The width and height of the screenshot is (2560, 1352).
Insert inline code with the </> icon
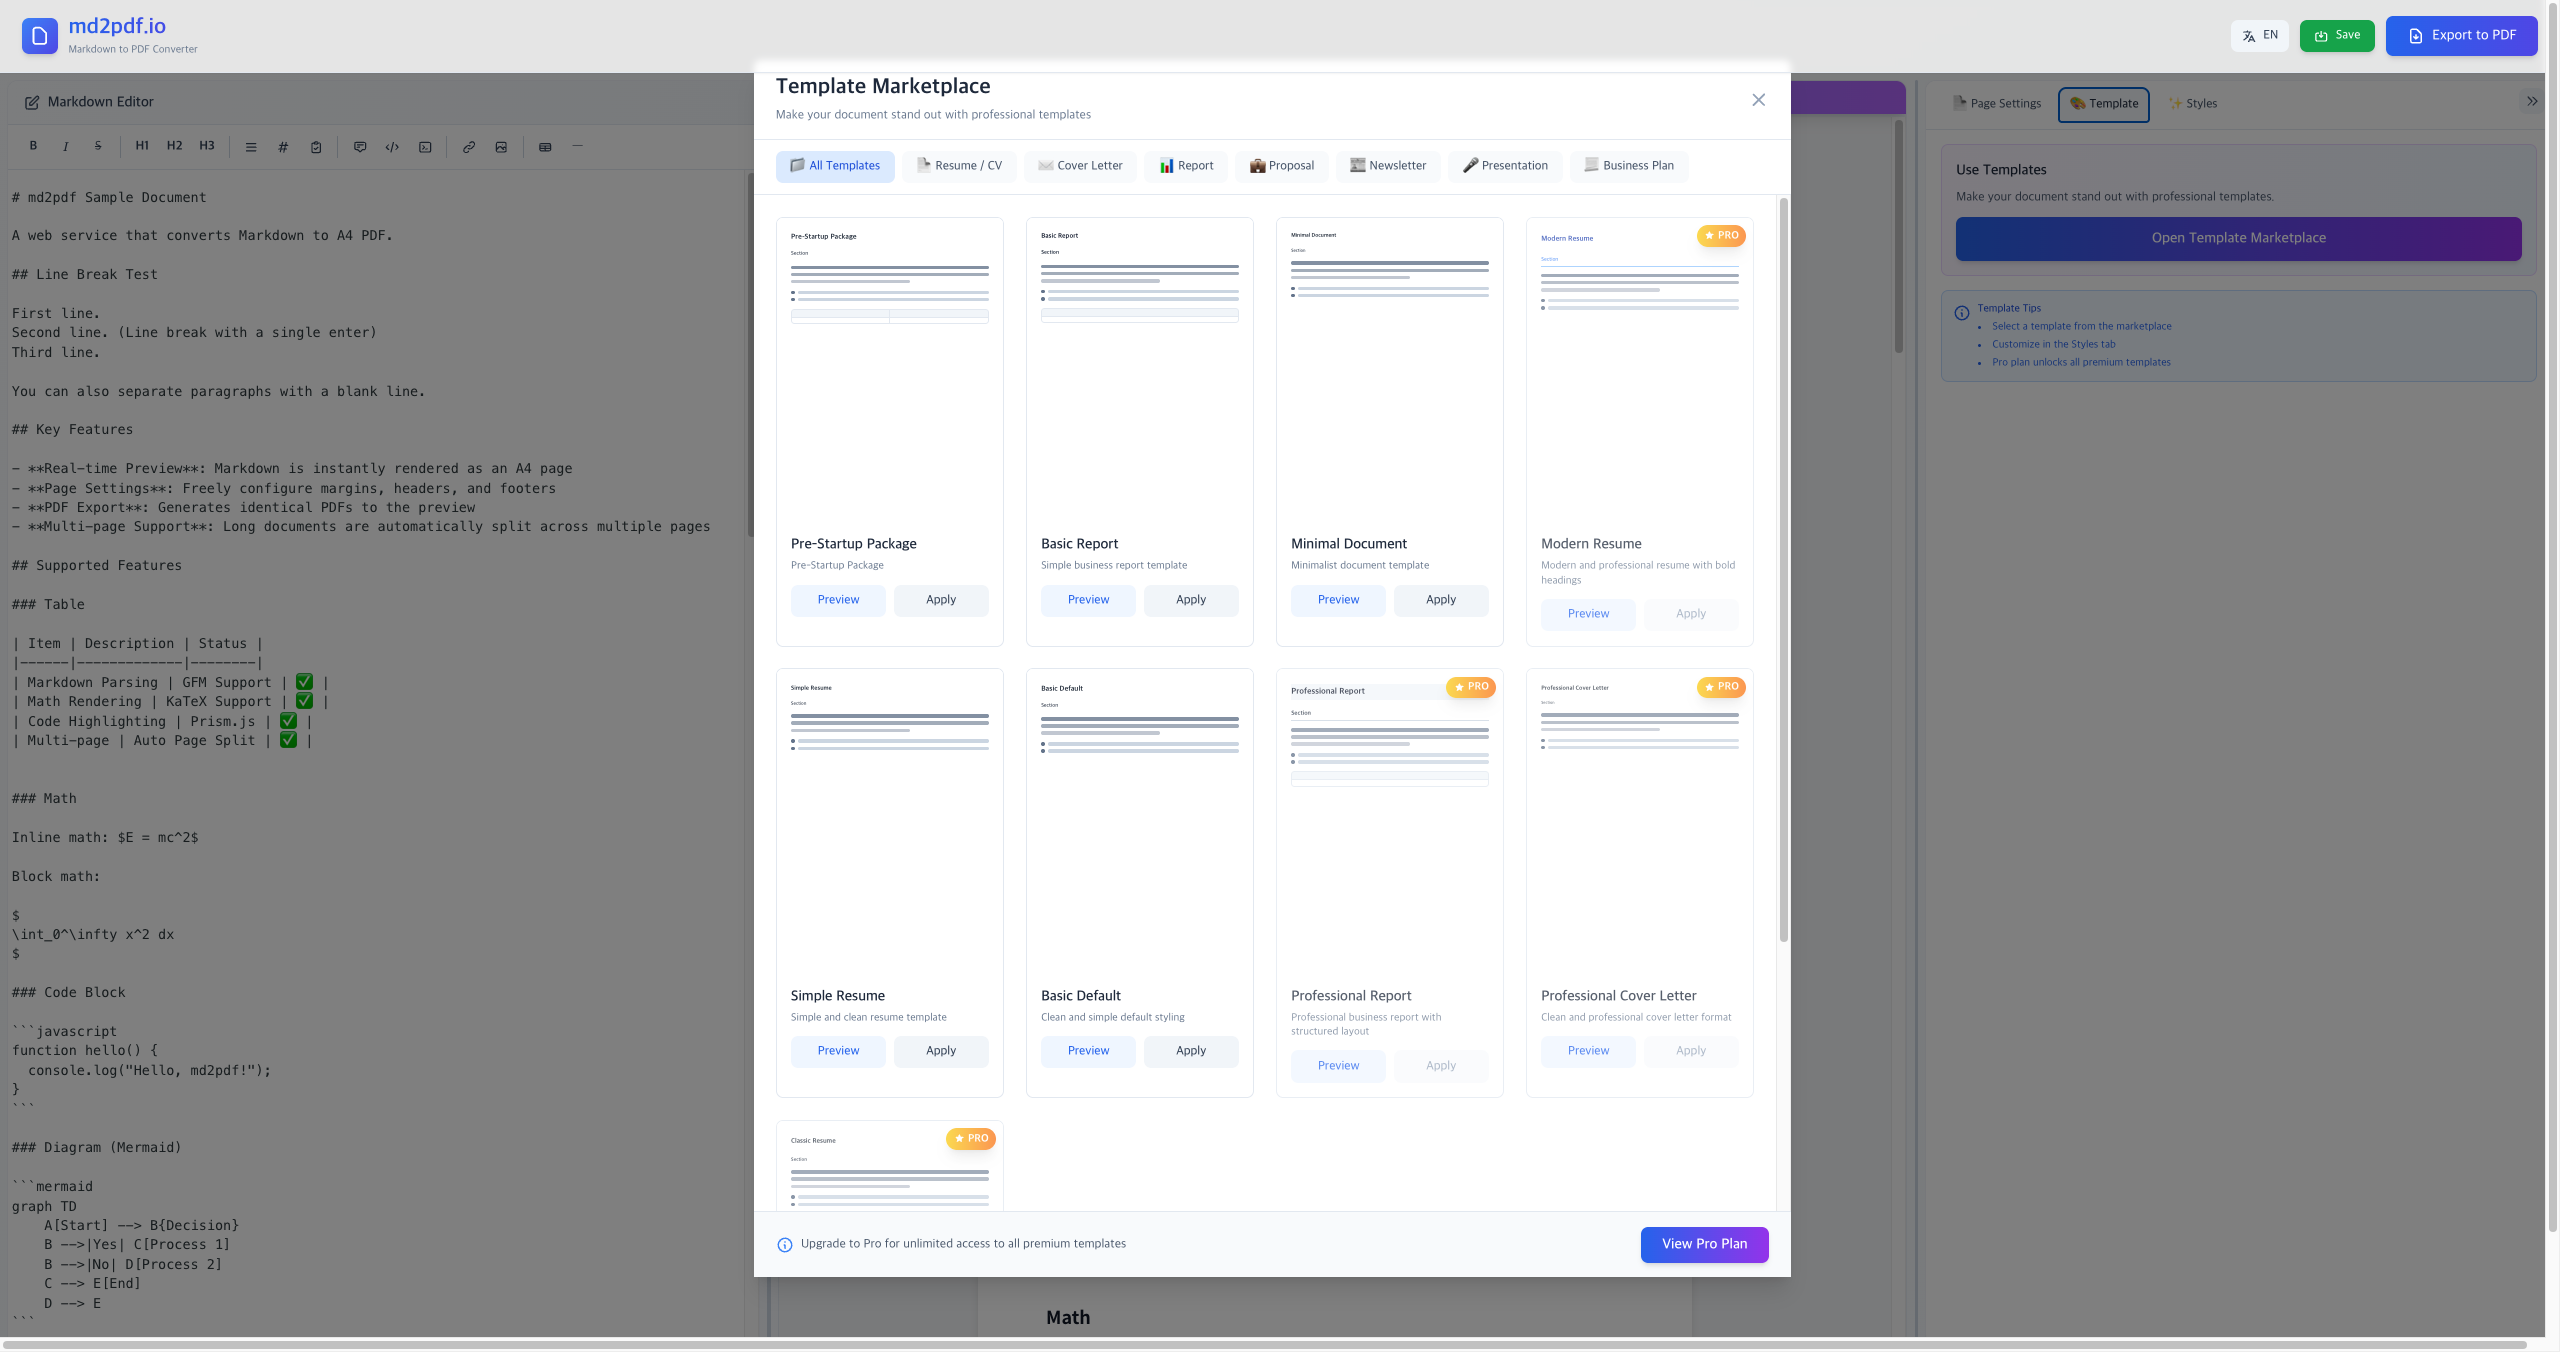(x=391, y=147)
